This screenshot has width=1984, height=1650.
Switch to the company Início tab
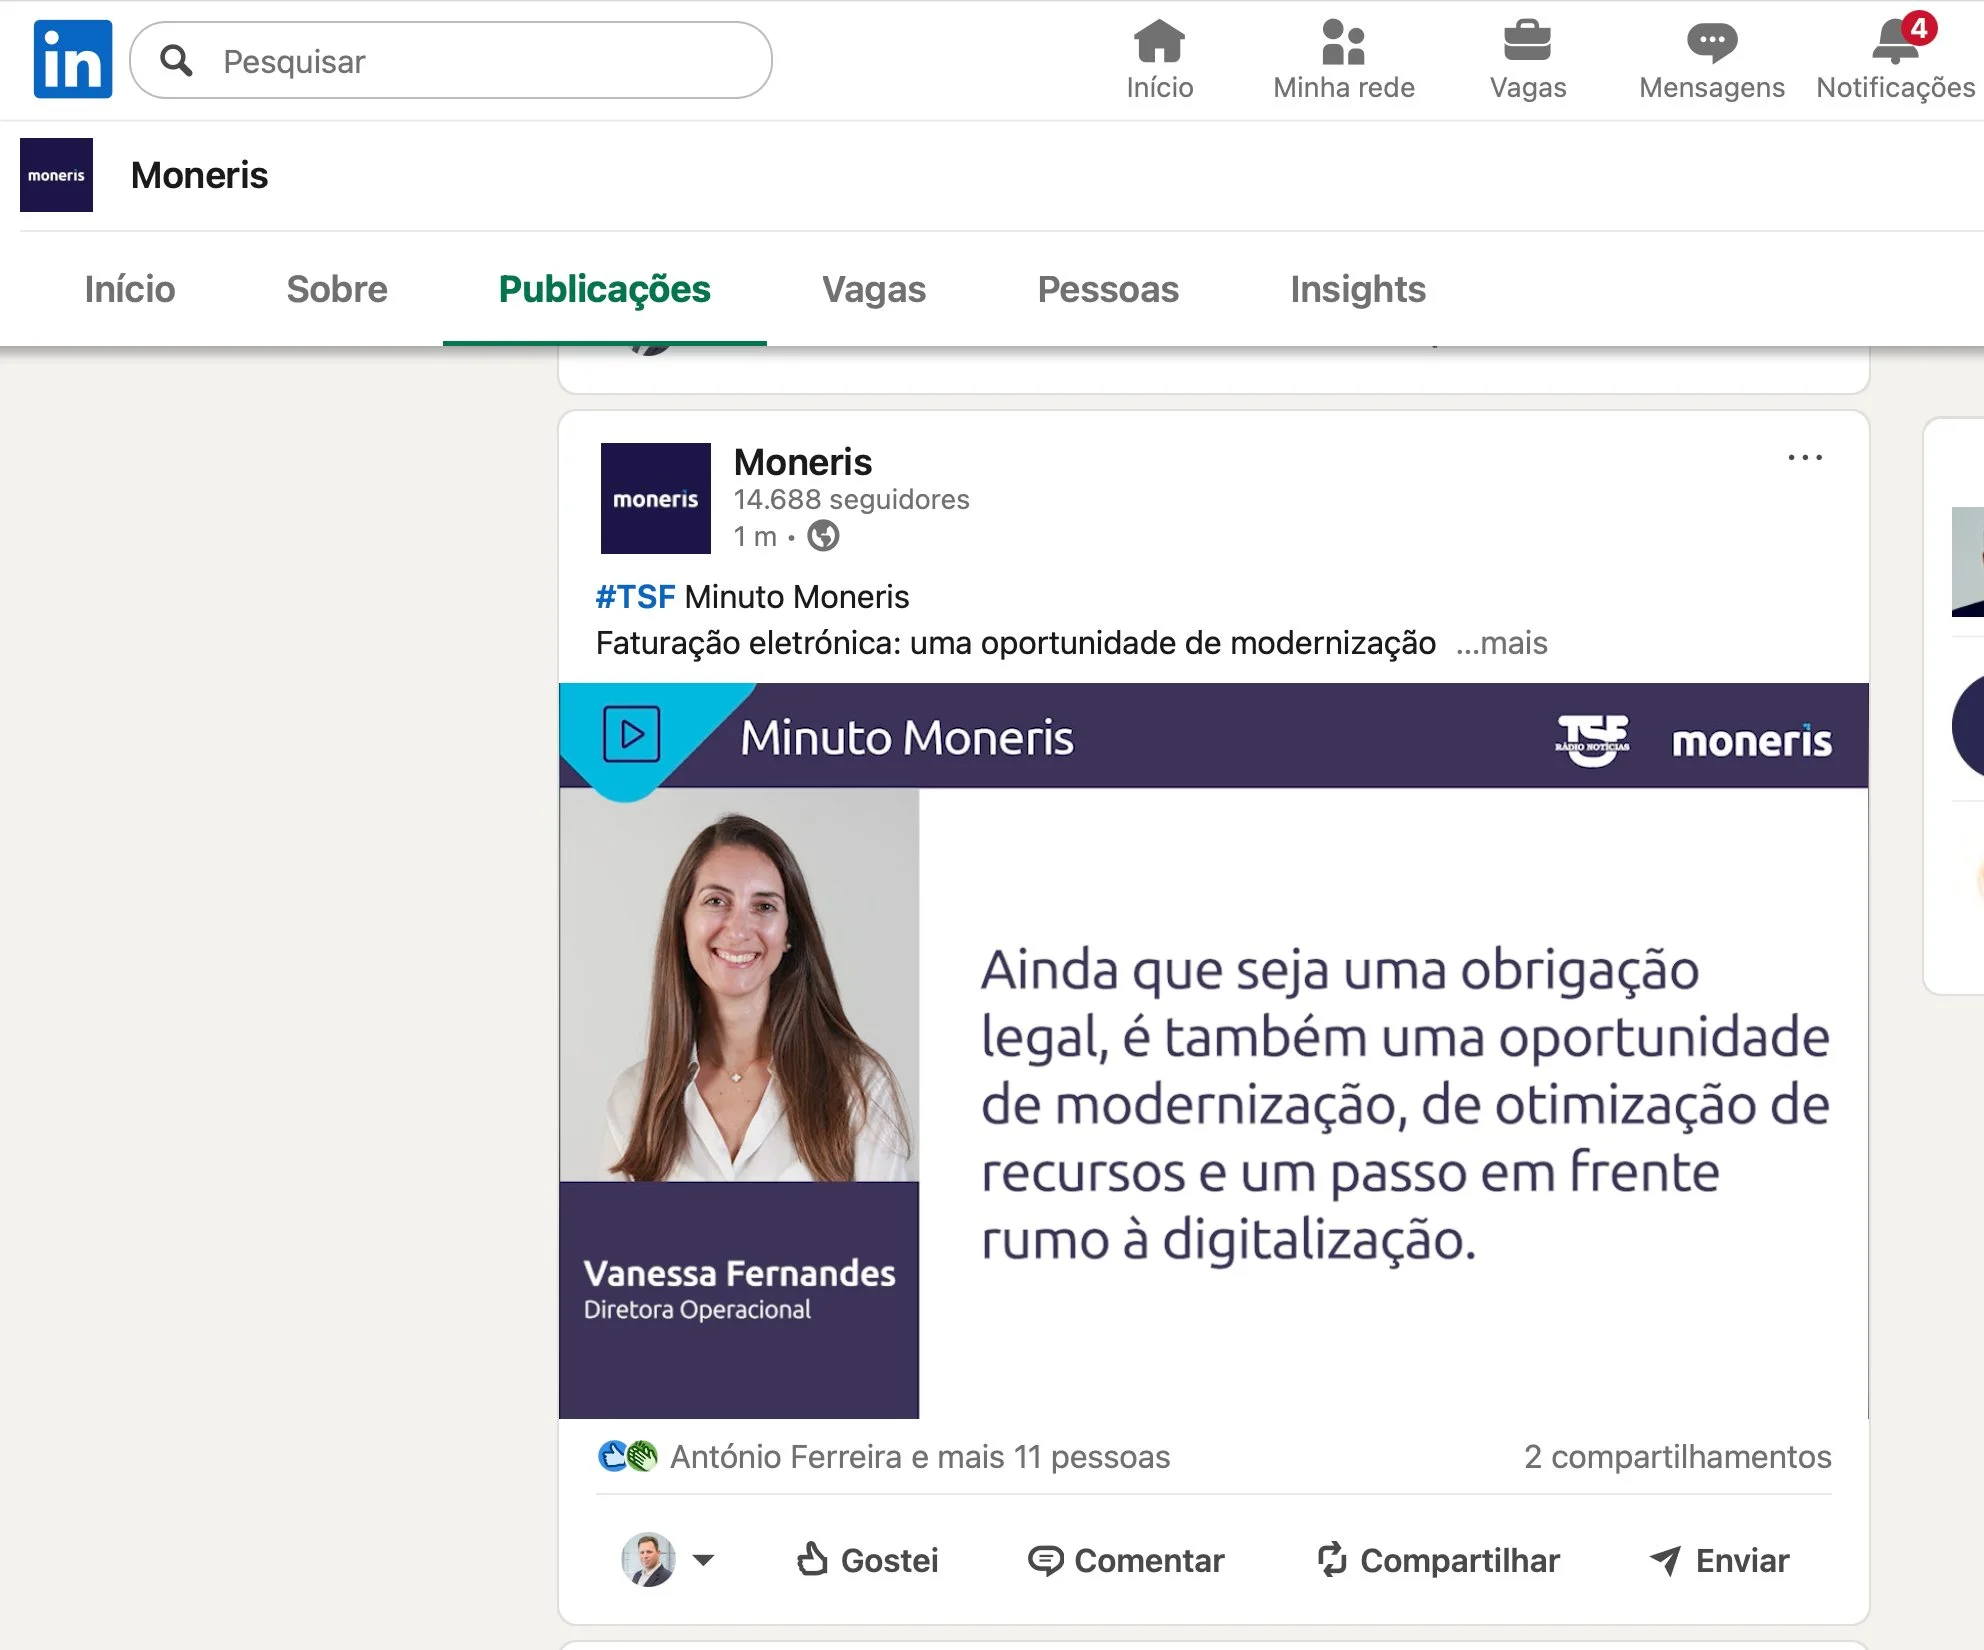click(130, 289)
